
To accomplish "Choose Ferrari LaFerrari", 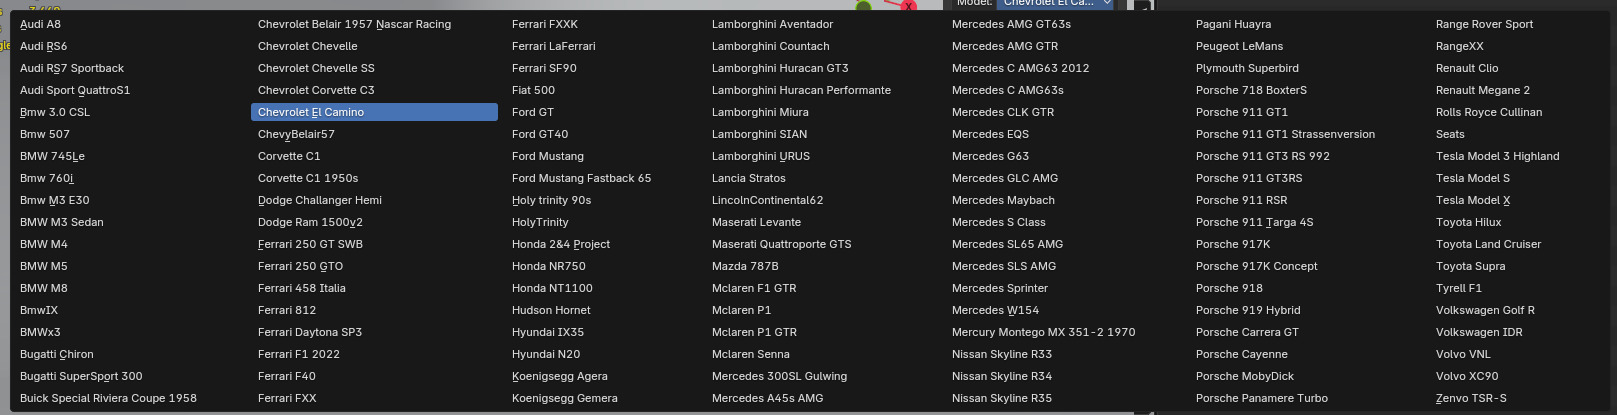I will click(553, 46).
